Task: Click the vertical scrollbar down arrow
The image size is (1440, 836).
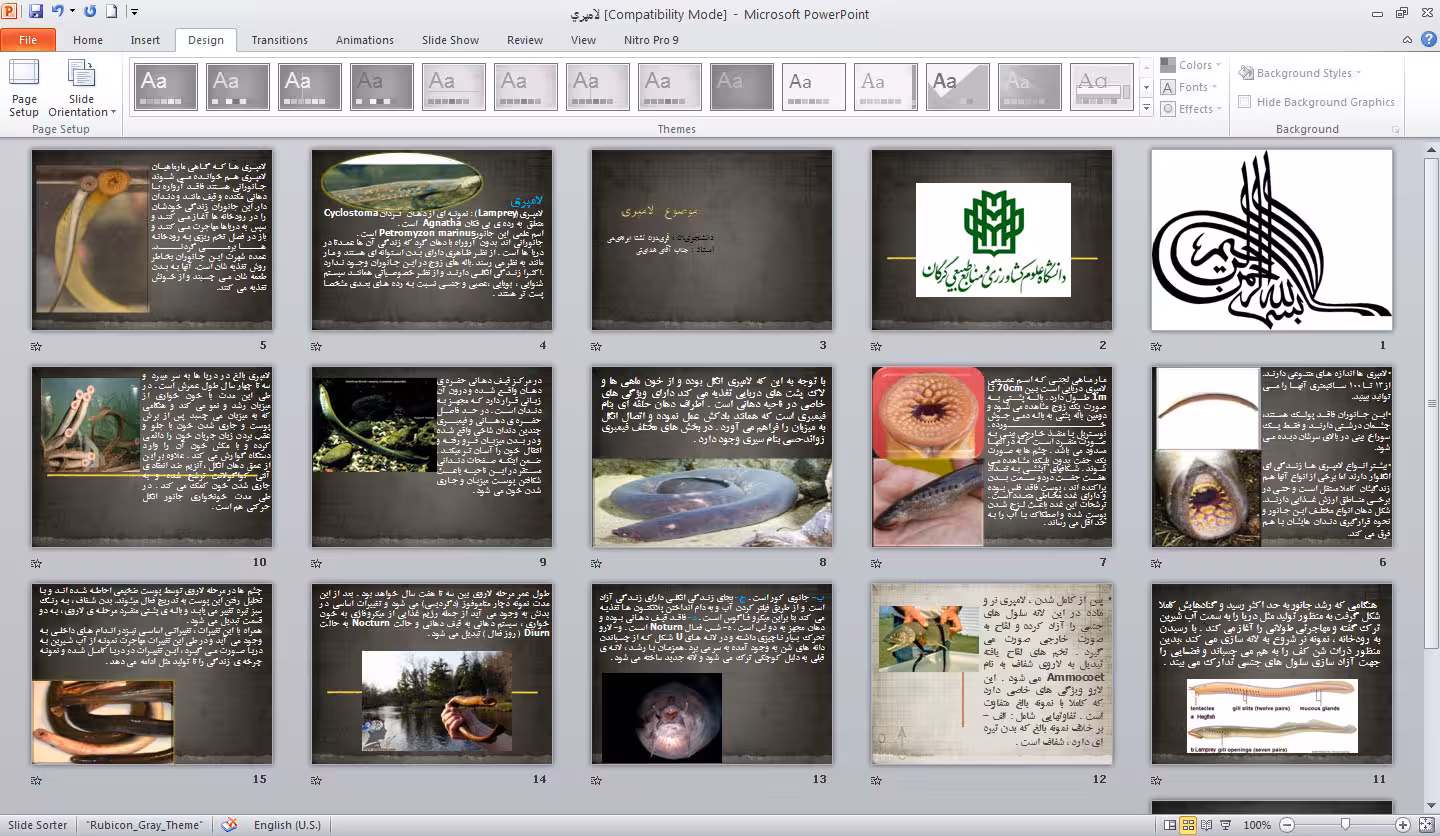Action: pos(1430,805)
